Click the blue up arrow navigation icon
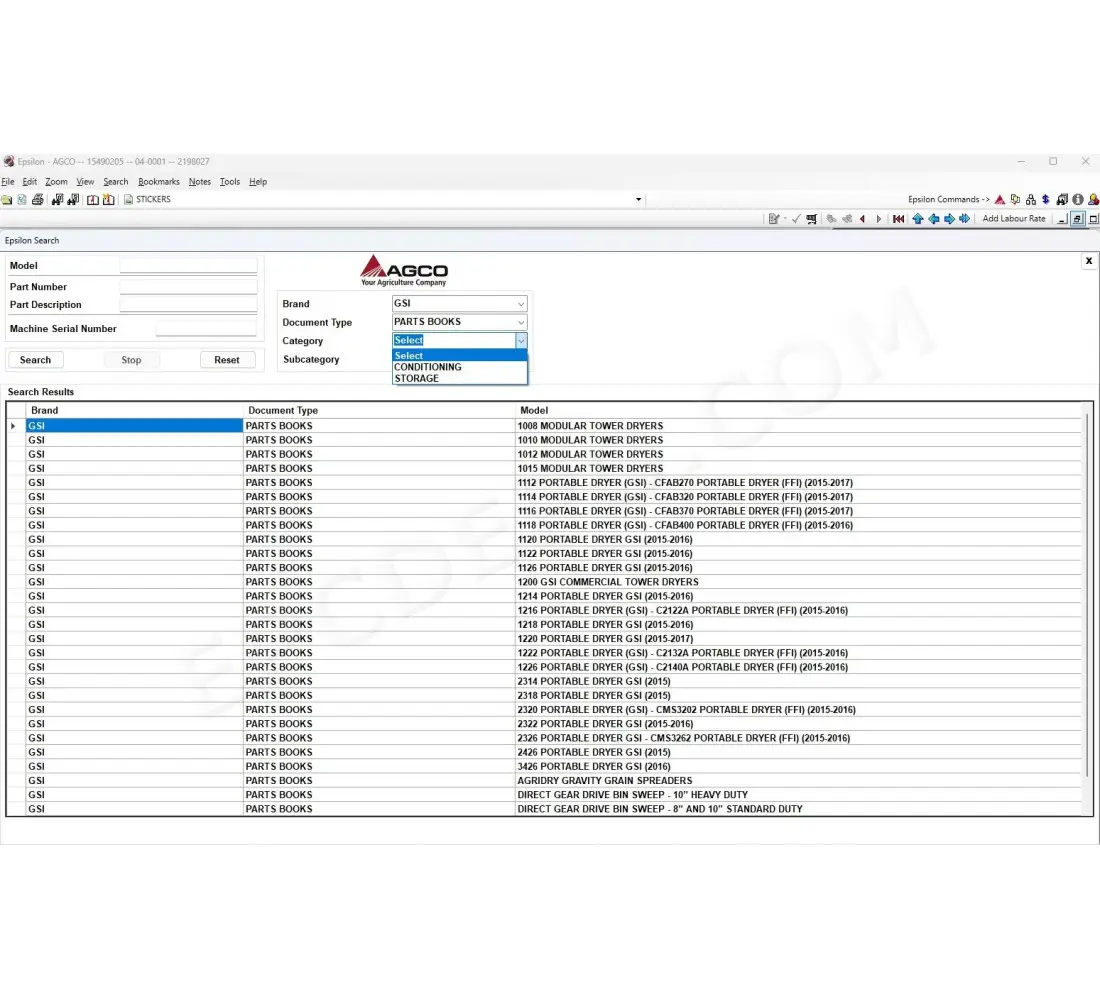The height and width of the screenshot is (1000, 1100). pos(918,219)
